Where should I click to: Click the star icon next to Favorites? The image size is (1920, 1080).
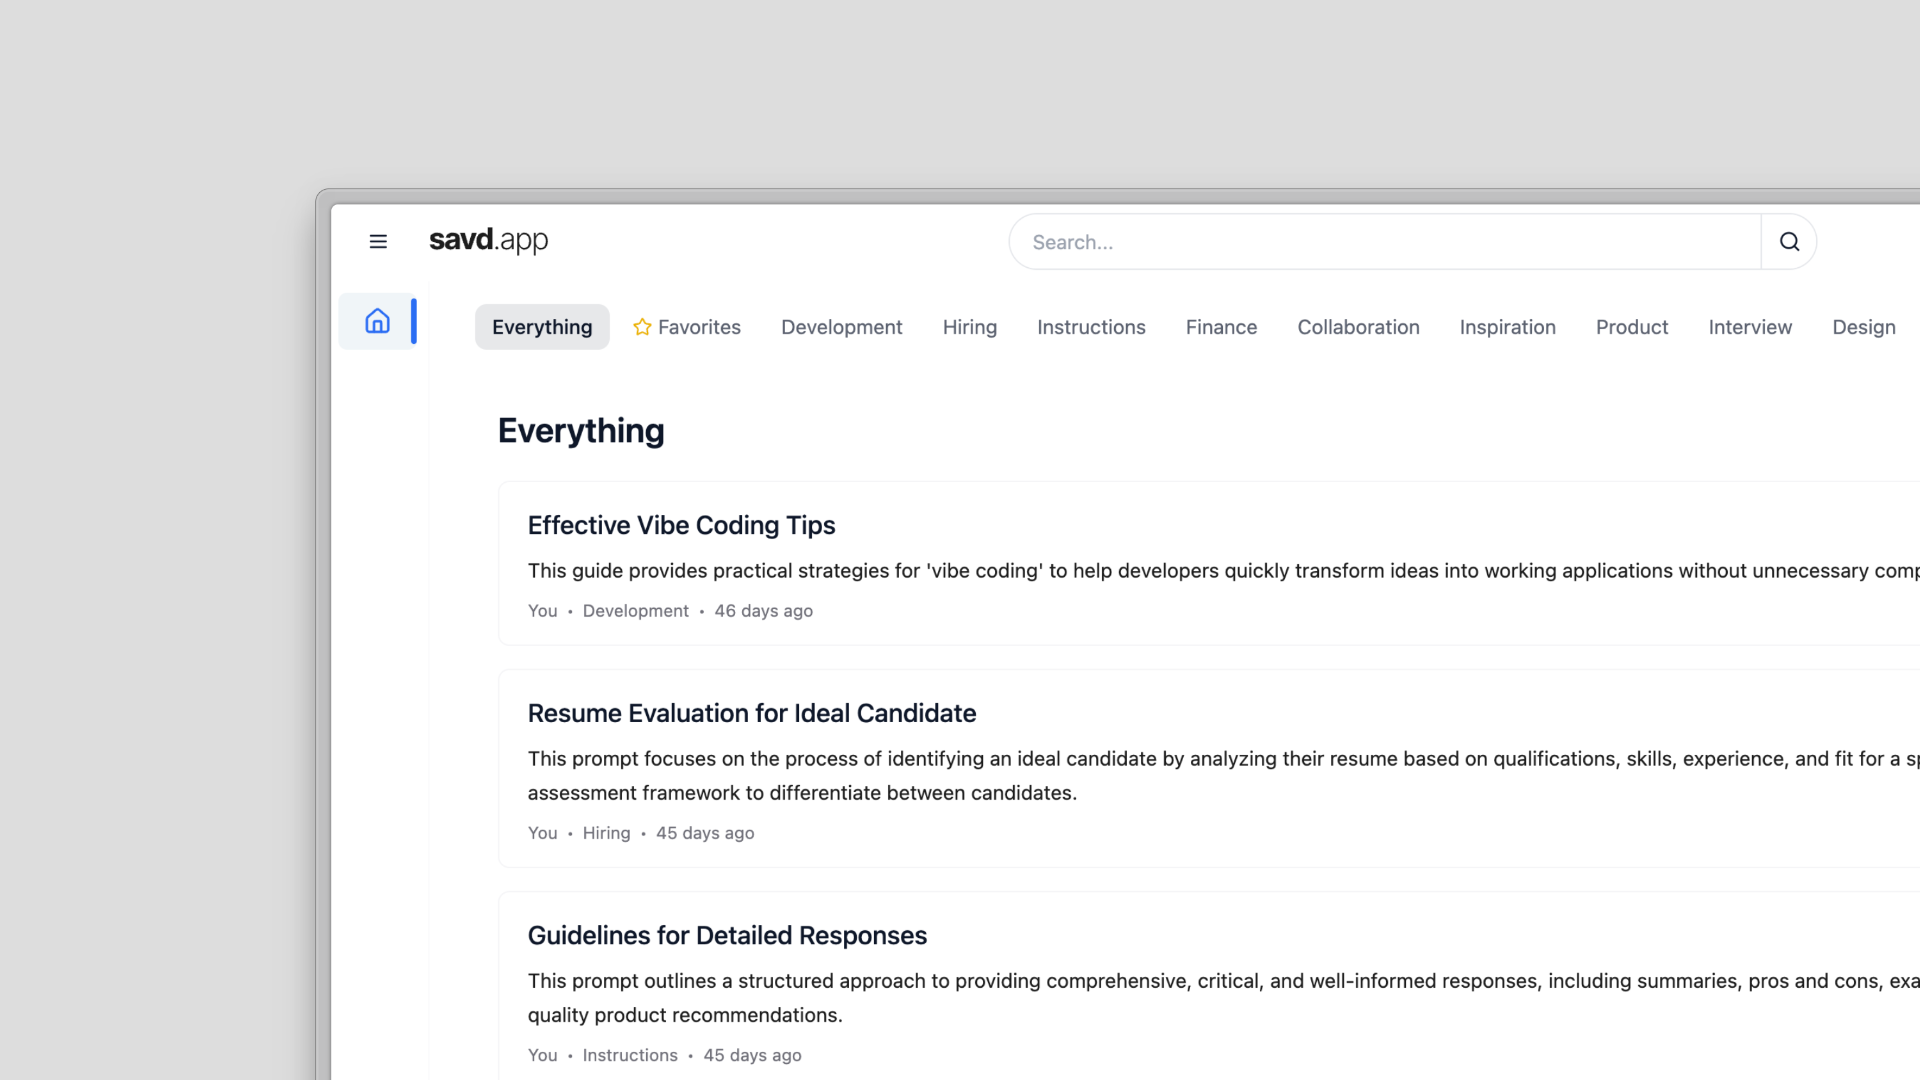click(641, 327)
